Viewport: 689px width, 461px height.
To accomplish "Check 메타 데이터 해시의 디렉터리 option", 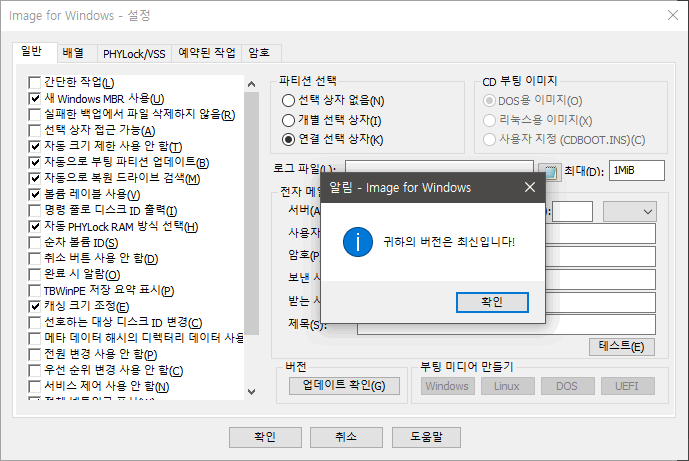I will (x=34, y=338).
